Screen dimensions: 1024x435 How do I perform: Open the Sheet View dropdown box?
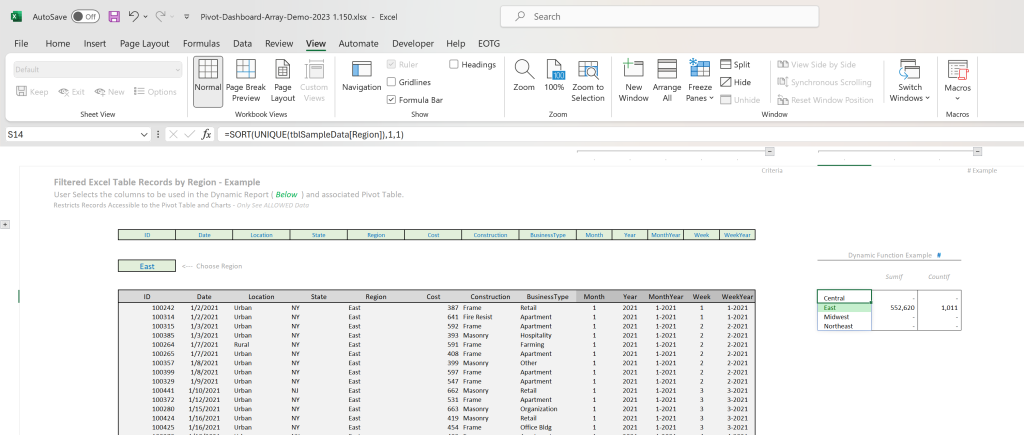coord(98,69)
